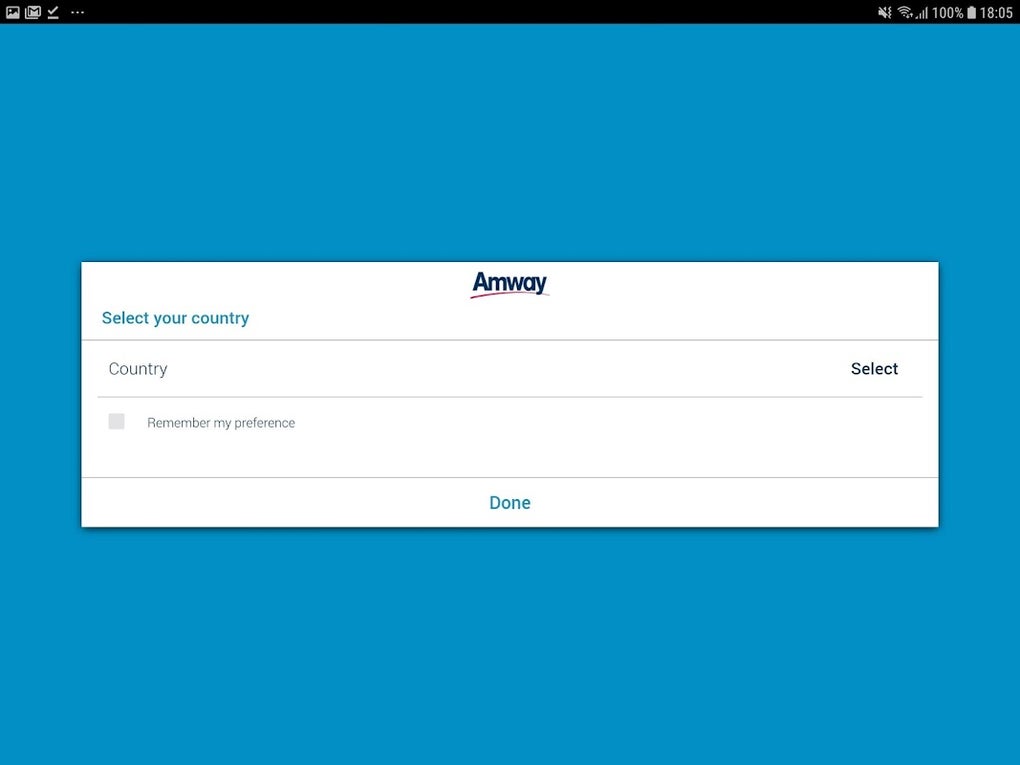The height and width of the screenshot is (765, 1020).
Task: Tap the Amway logo
Action: click(x=509, y=283)
